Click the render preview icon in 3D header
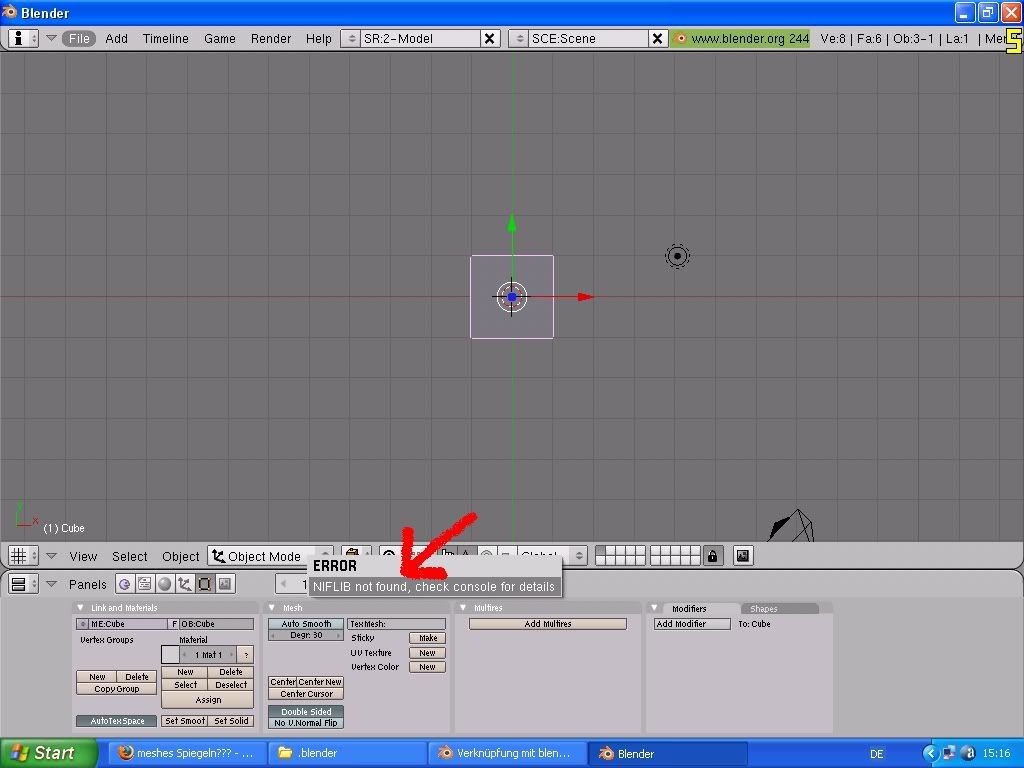1024x768 pixels. (x=742, y=556)
